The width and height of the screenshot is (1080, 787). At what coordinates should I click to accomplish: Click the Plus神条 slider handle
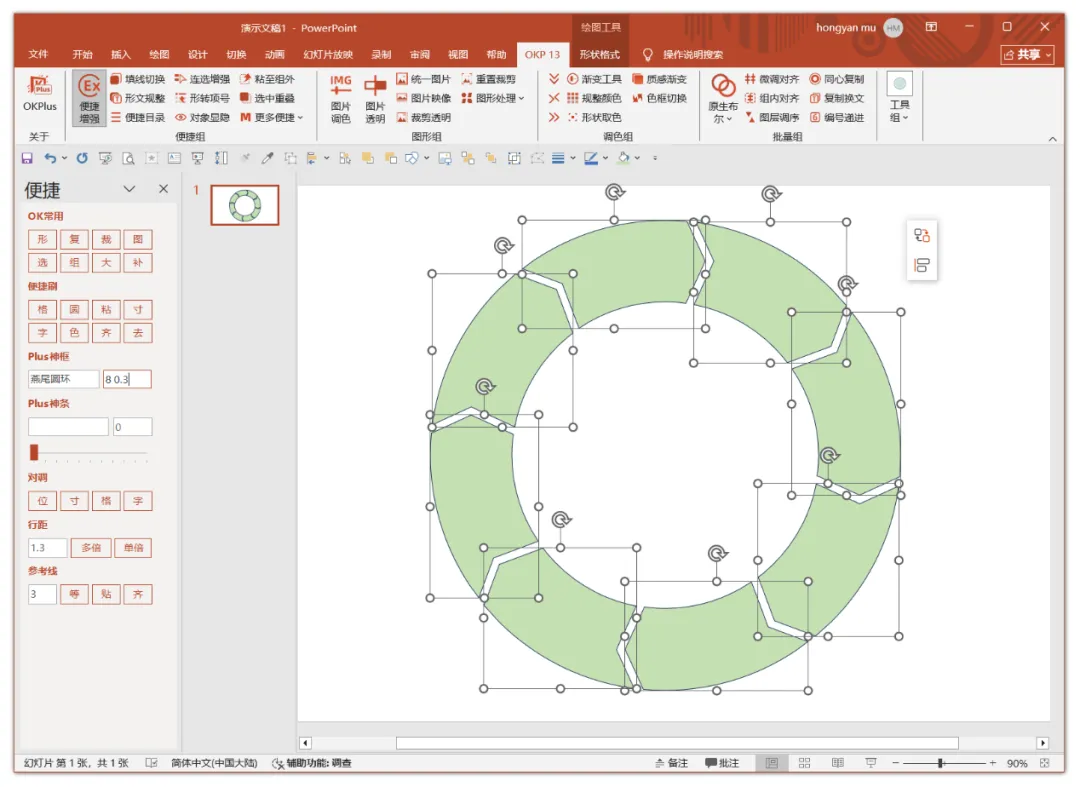point(34,452)
